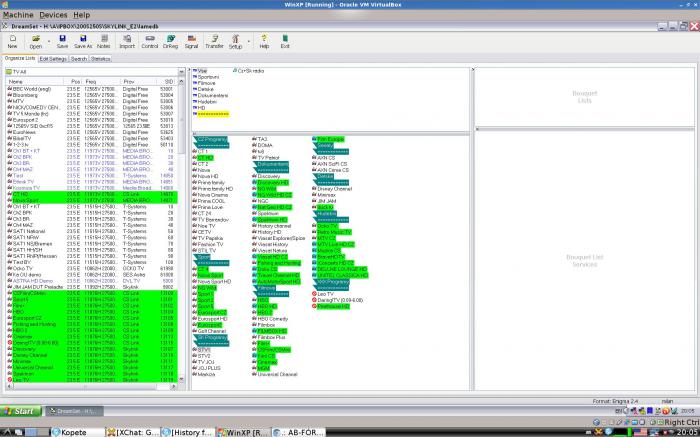The width and height of the screenshot is (700, 437).
Task: Open the Control toolbar tool
Action: 150,42
